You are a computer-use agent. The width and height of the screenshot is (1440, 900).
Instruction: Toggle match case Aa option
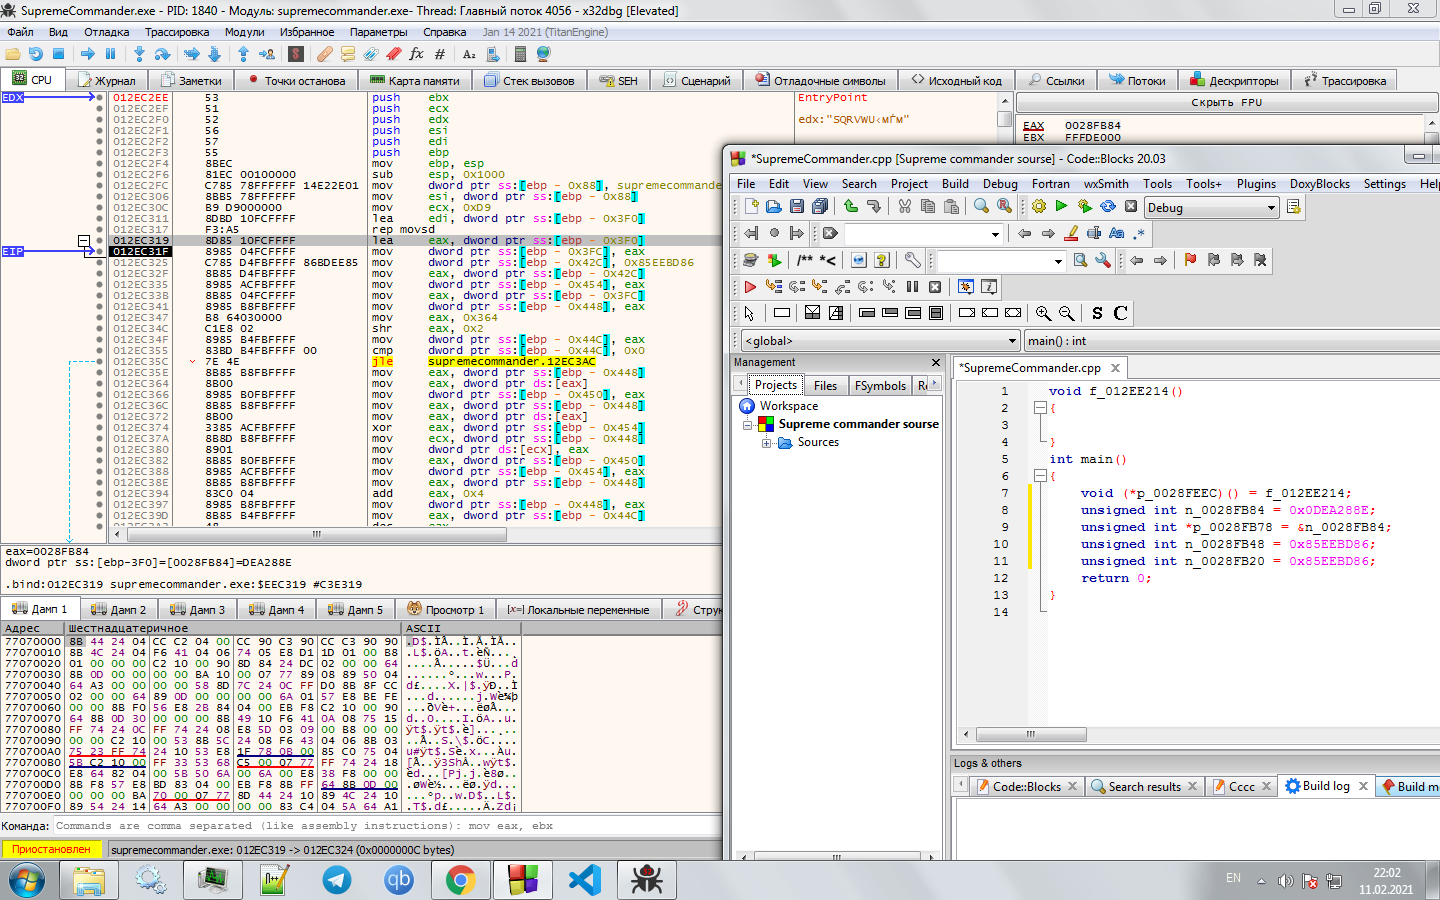point(1117,233)
